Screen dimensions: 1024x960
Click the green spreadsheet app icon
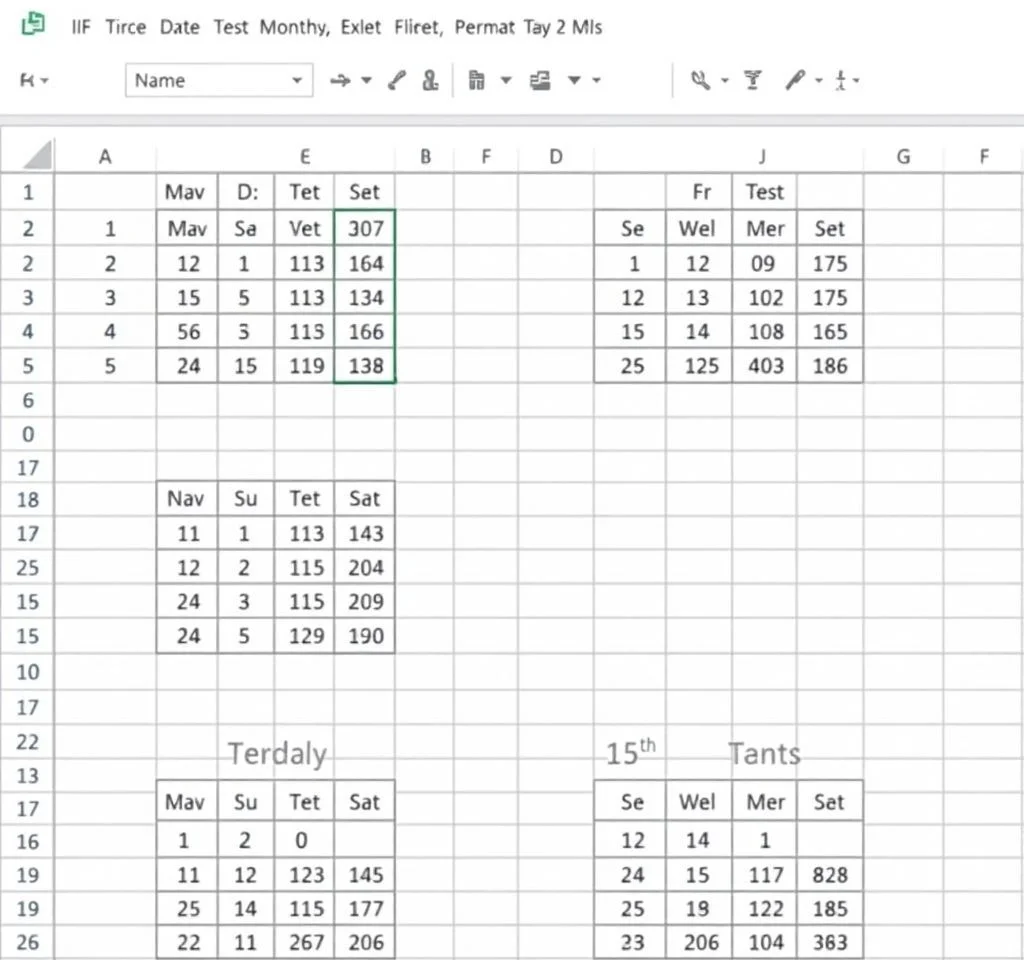(x=34, y=26)
